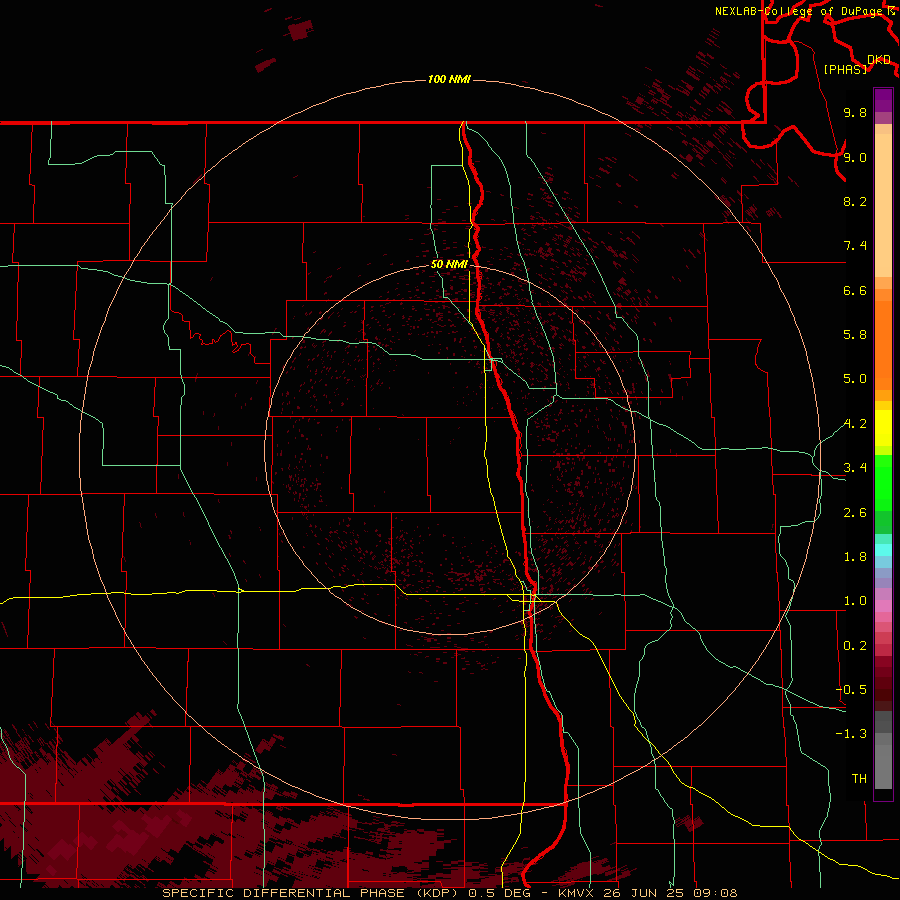Select the 8.2 scale value
This screenshot has width=900, height=900.
855,201
